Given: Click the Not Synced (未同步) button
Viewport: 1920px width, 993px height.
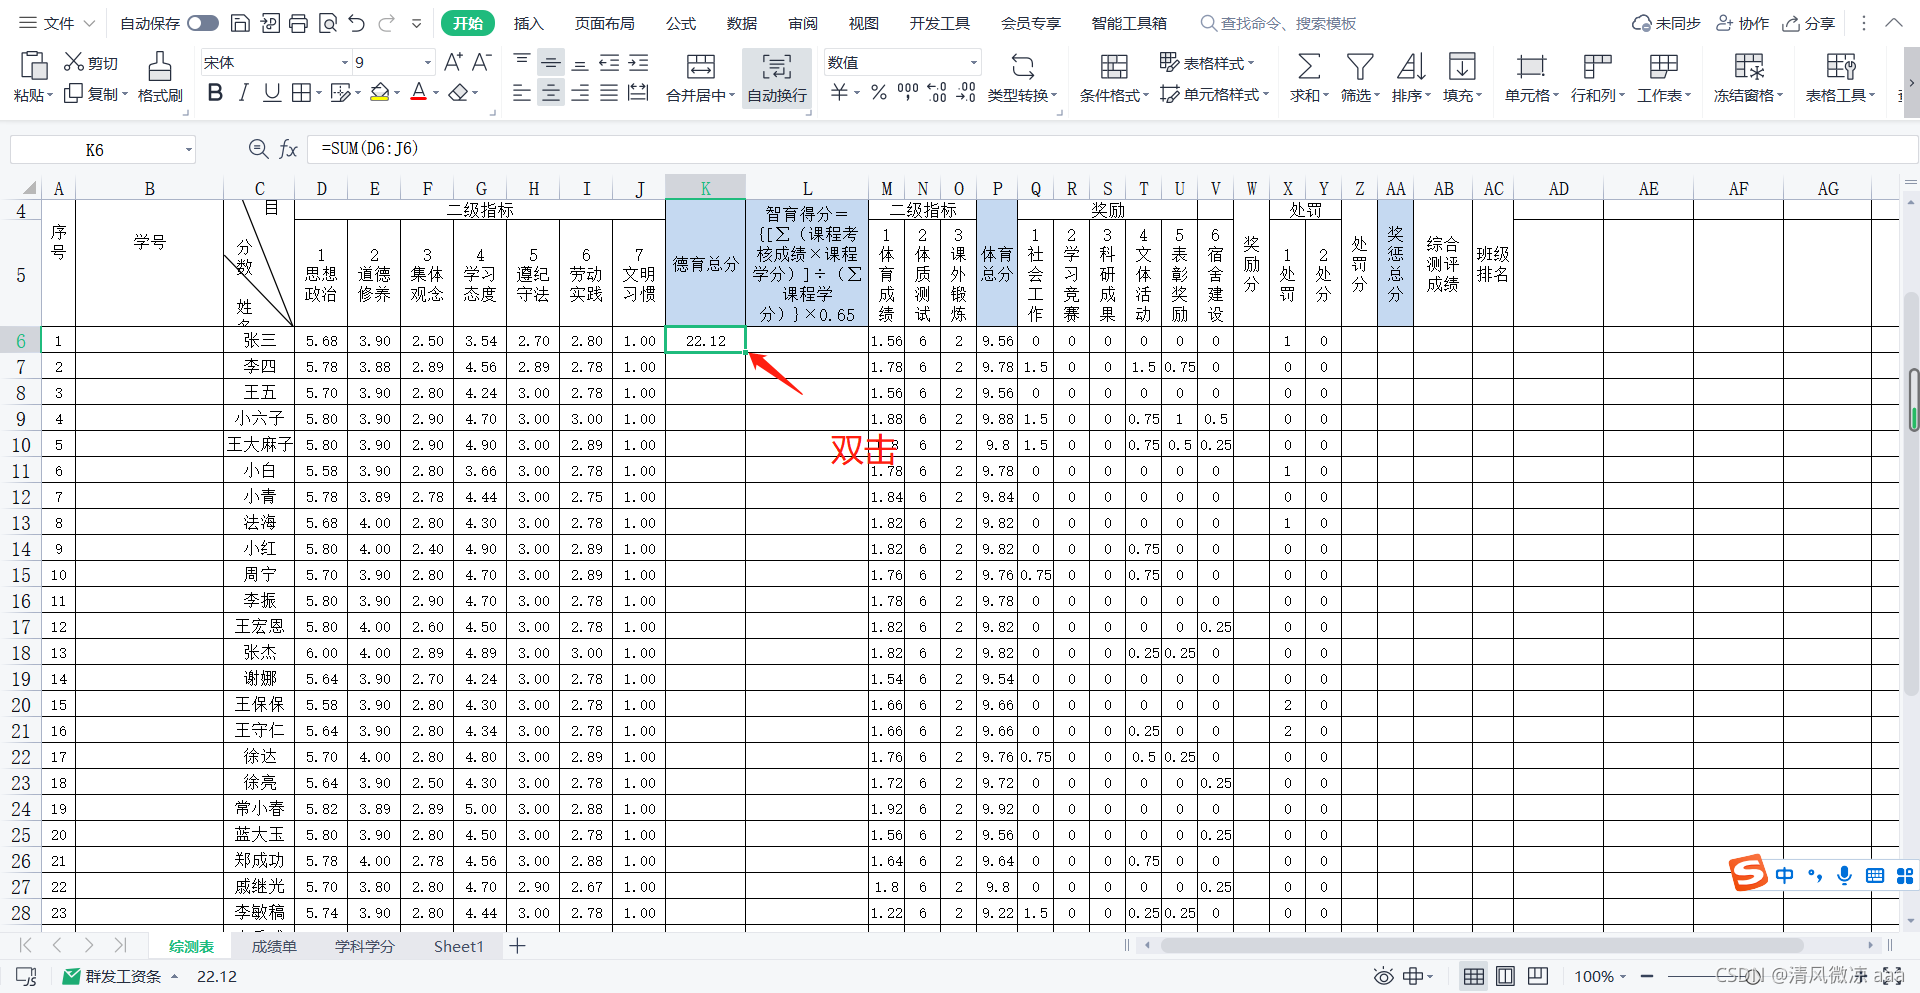Looking at the screenshot, I should pyautogui.click(x=1666, y=23).
